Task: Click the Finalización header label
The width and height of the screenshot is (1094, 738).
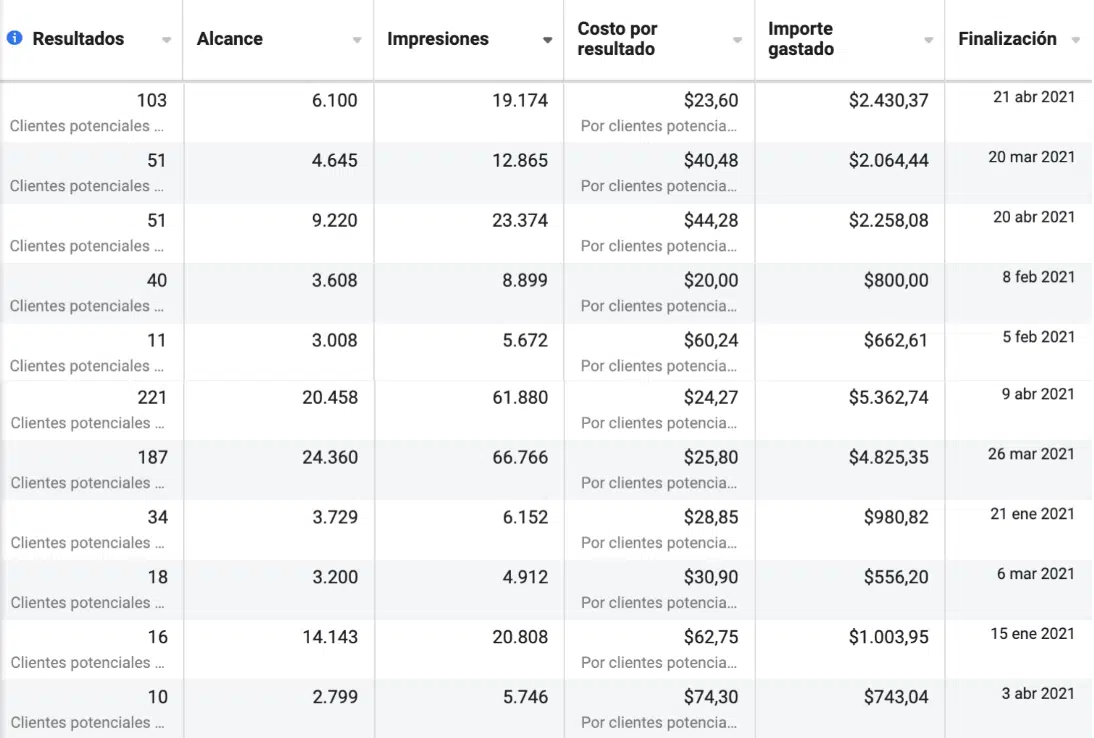Action: (x=1007, y=39)
